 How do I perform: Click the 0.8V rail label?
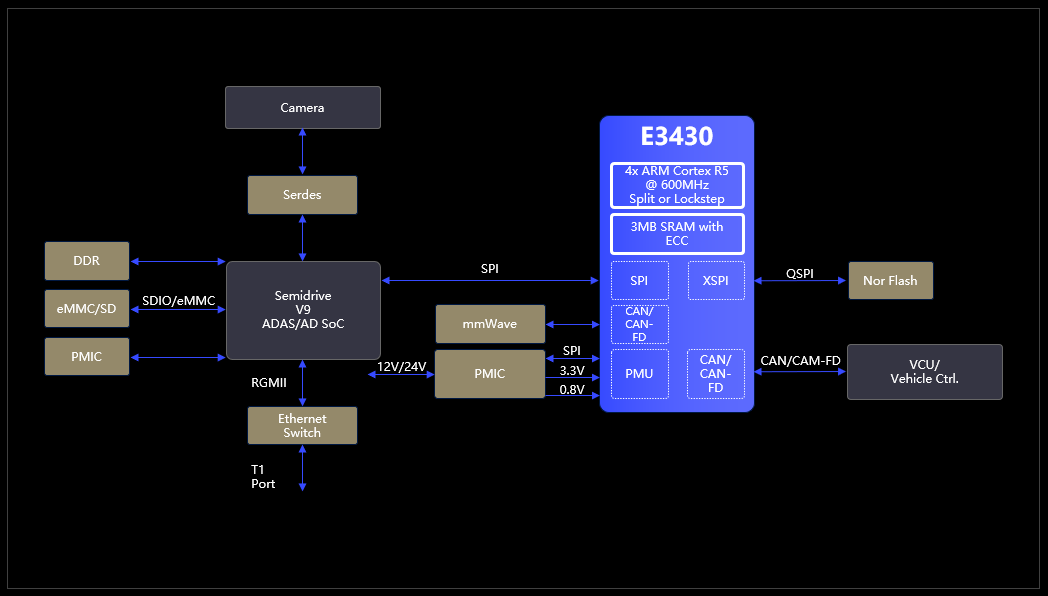point(572,390)
